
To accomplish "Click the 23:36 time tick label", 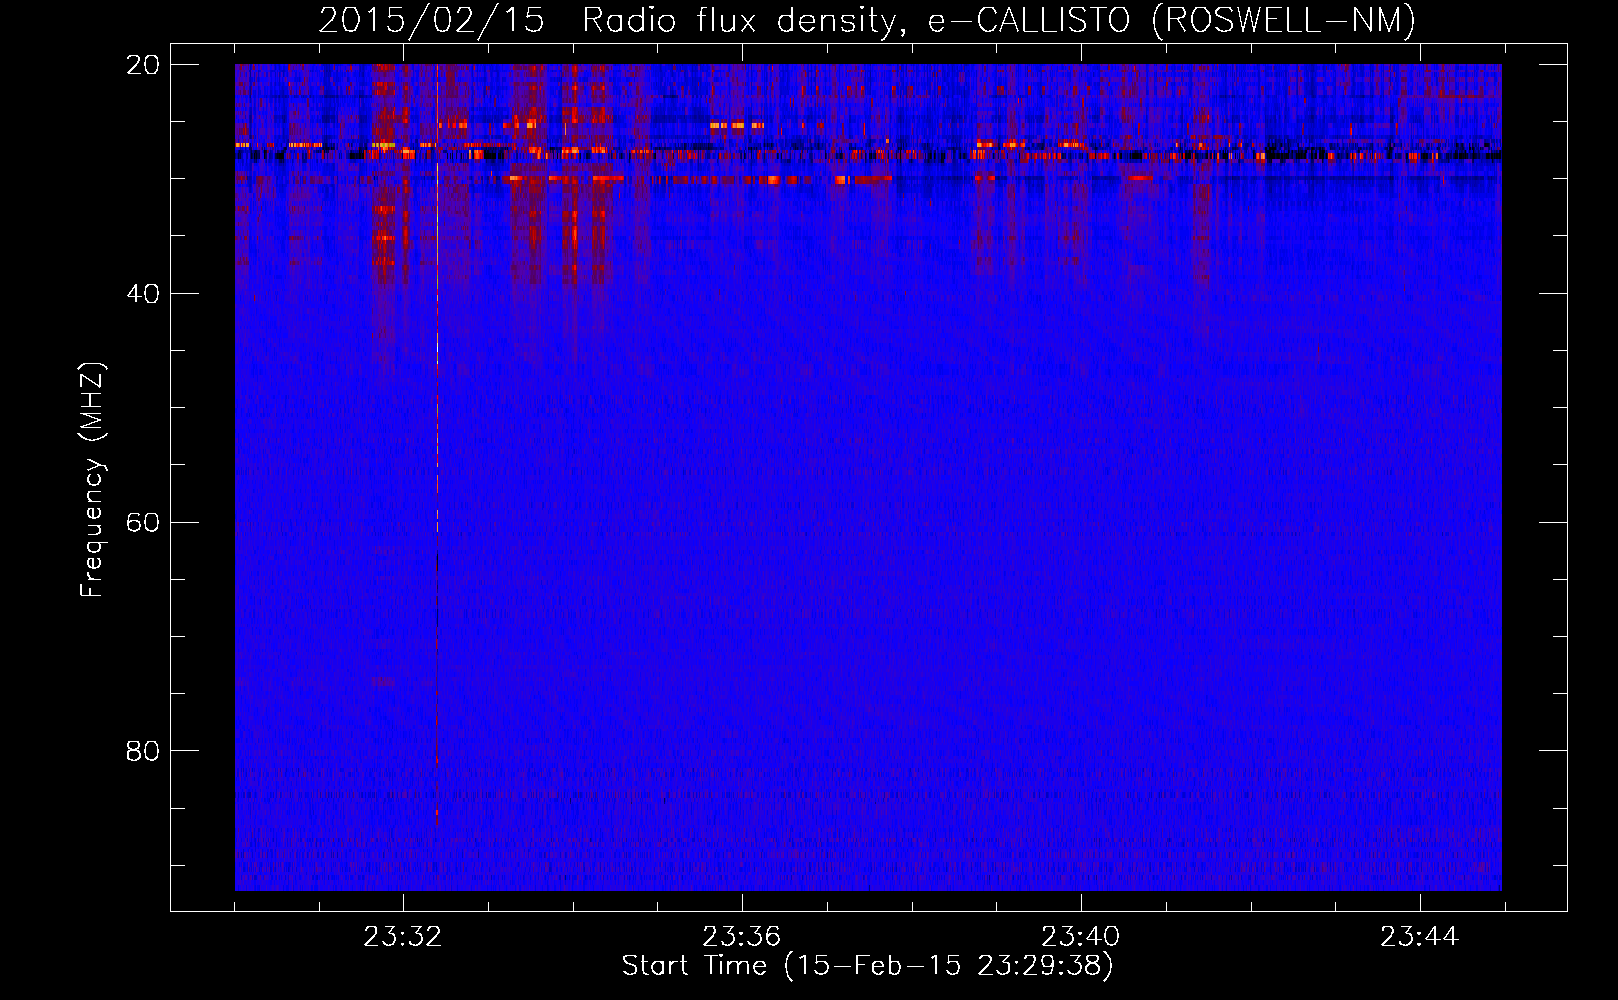I will [742, 937].
